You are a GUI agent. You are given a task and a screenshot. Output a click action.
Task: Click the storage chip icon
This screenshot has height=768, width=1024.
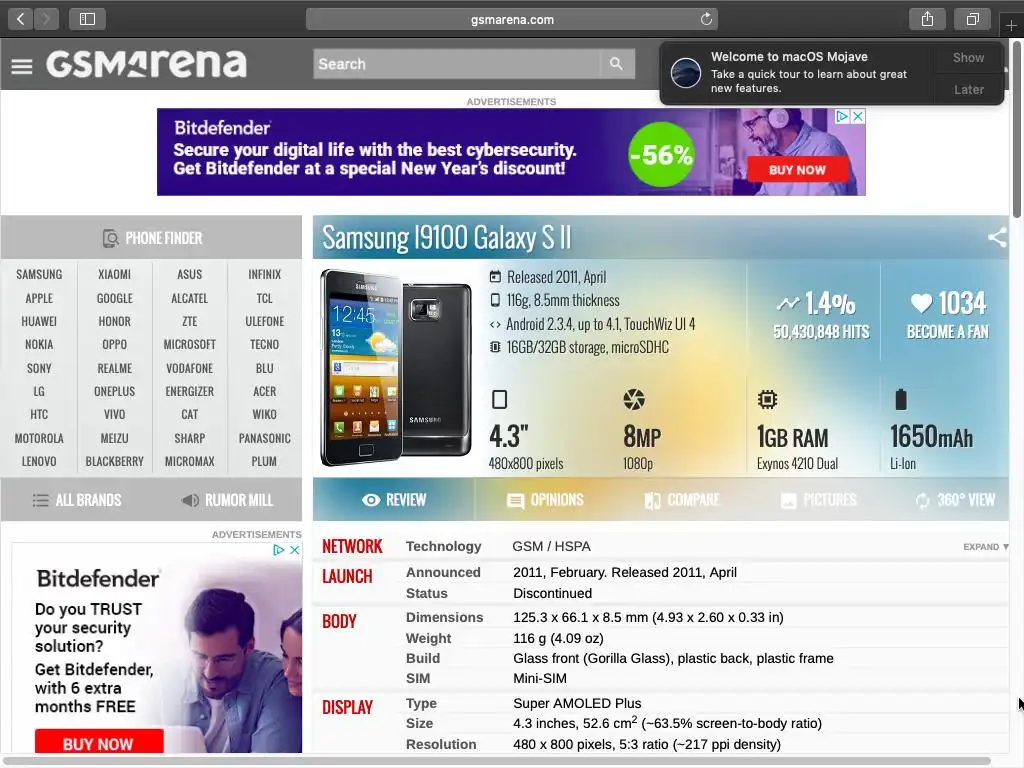point(496,347)
